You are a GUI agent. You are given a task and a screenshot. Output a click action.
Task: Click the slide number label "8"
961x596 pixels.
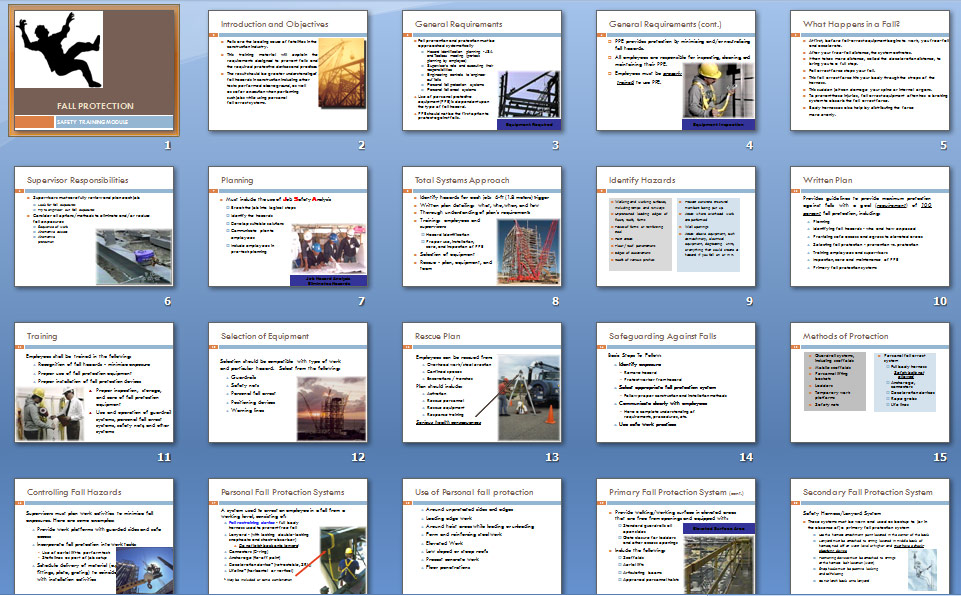click(x=555, y=301)
